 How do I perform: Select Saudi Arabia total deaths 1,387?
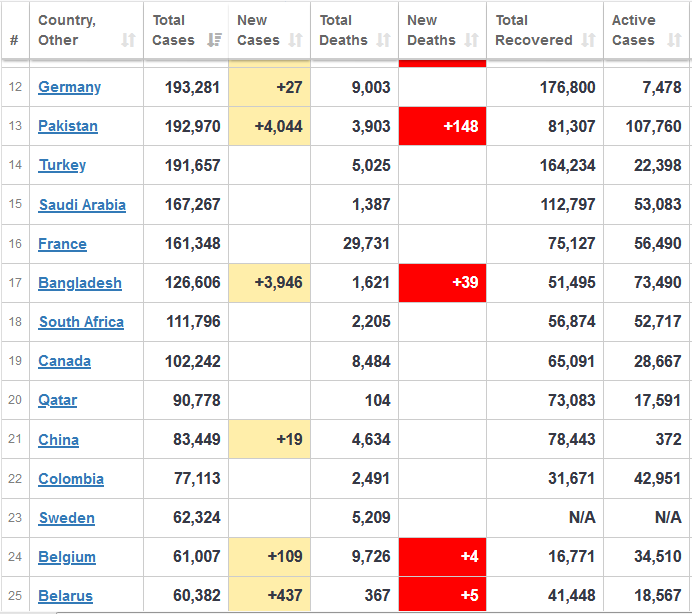click(x=371, y=204)
